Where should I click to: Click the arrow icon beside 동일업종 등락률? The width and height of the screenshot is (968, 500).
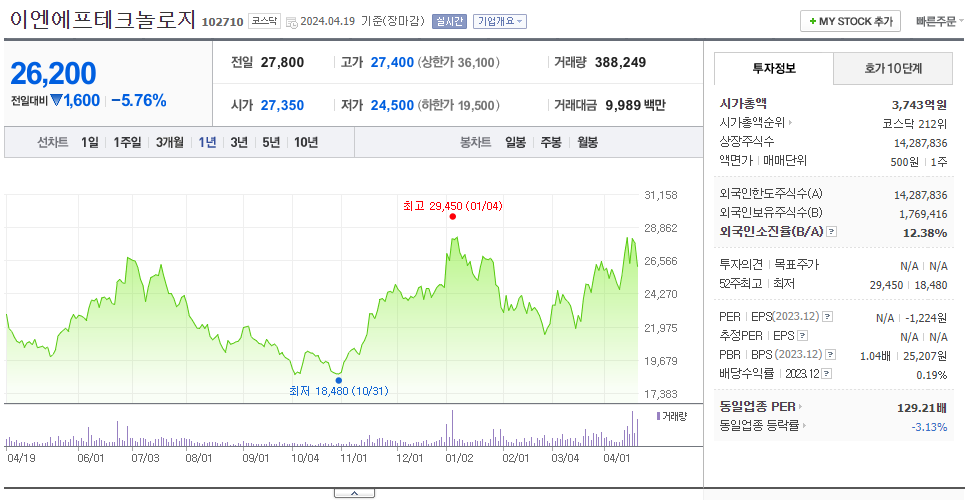point(805,425)
